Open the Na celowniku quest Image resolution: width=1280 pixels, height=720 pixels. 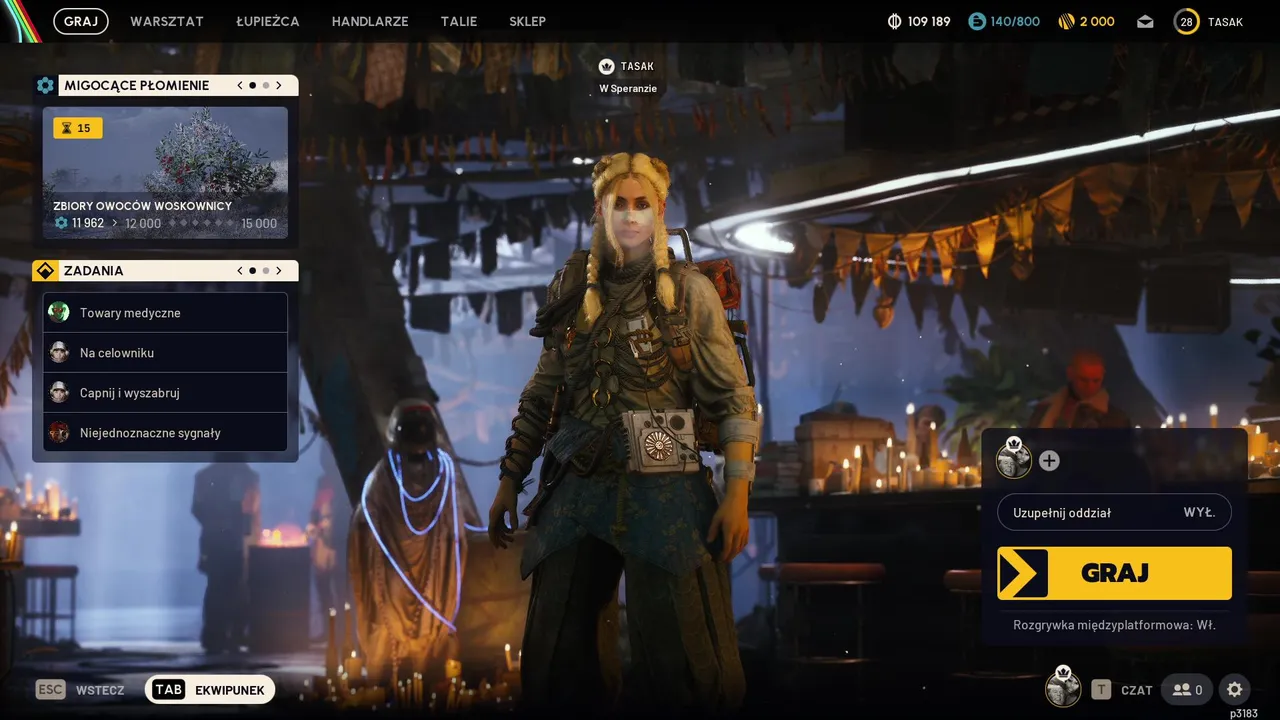165,353
